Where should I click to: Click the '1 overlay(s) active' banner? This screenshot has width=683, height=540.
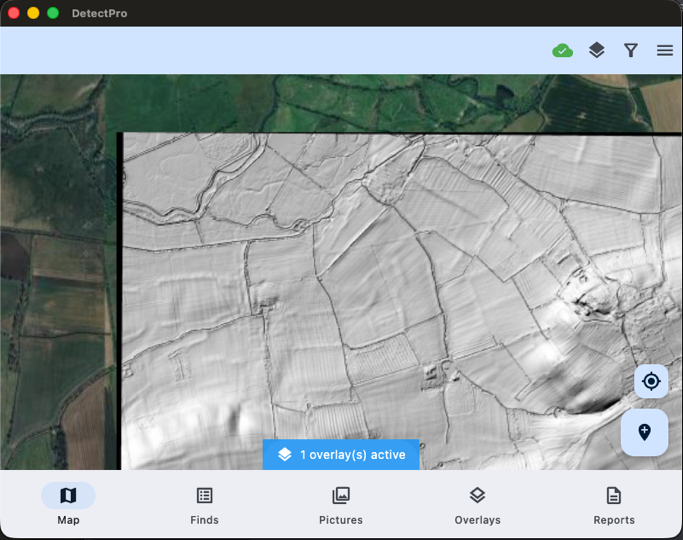coord(341,455)
